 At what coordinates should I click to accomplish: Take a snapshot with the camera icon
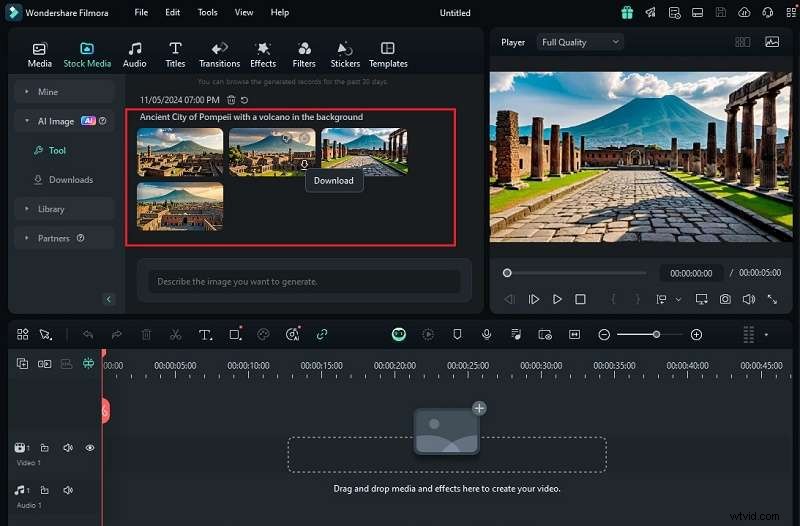(725, 299)
